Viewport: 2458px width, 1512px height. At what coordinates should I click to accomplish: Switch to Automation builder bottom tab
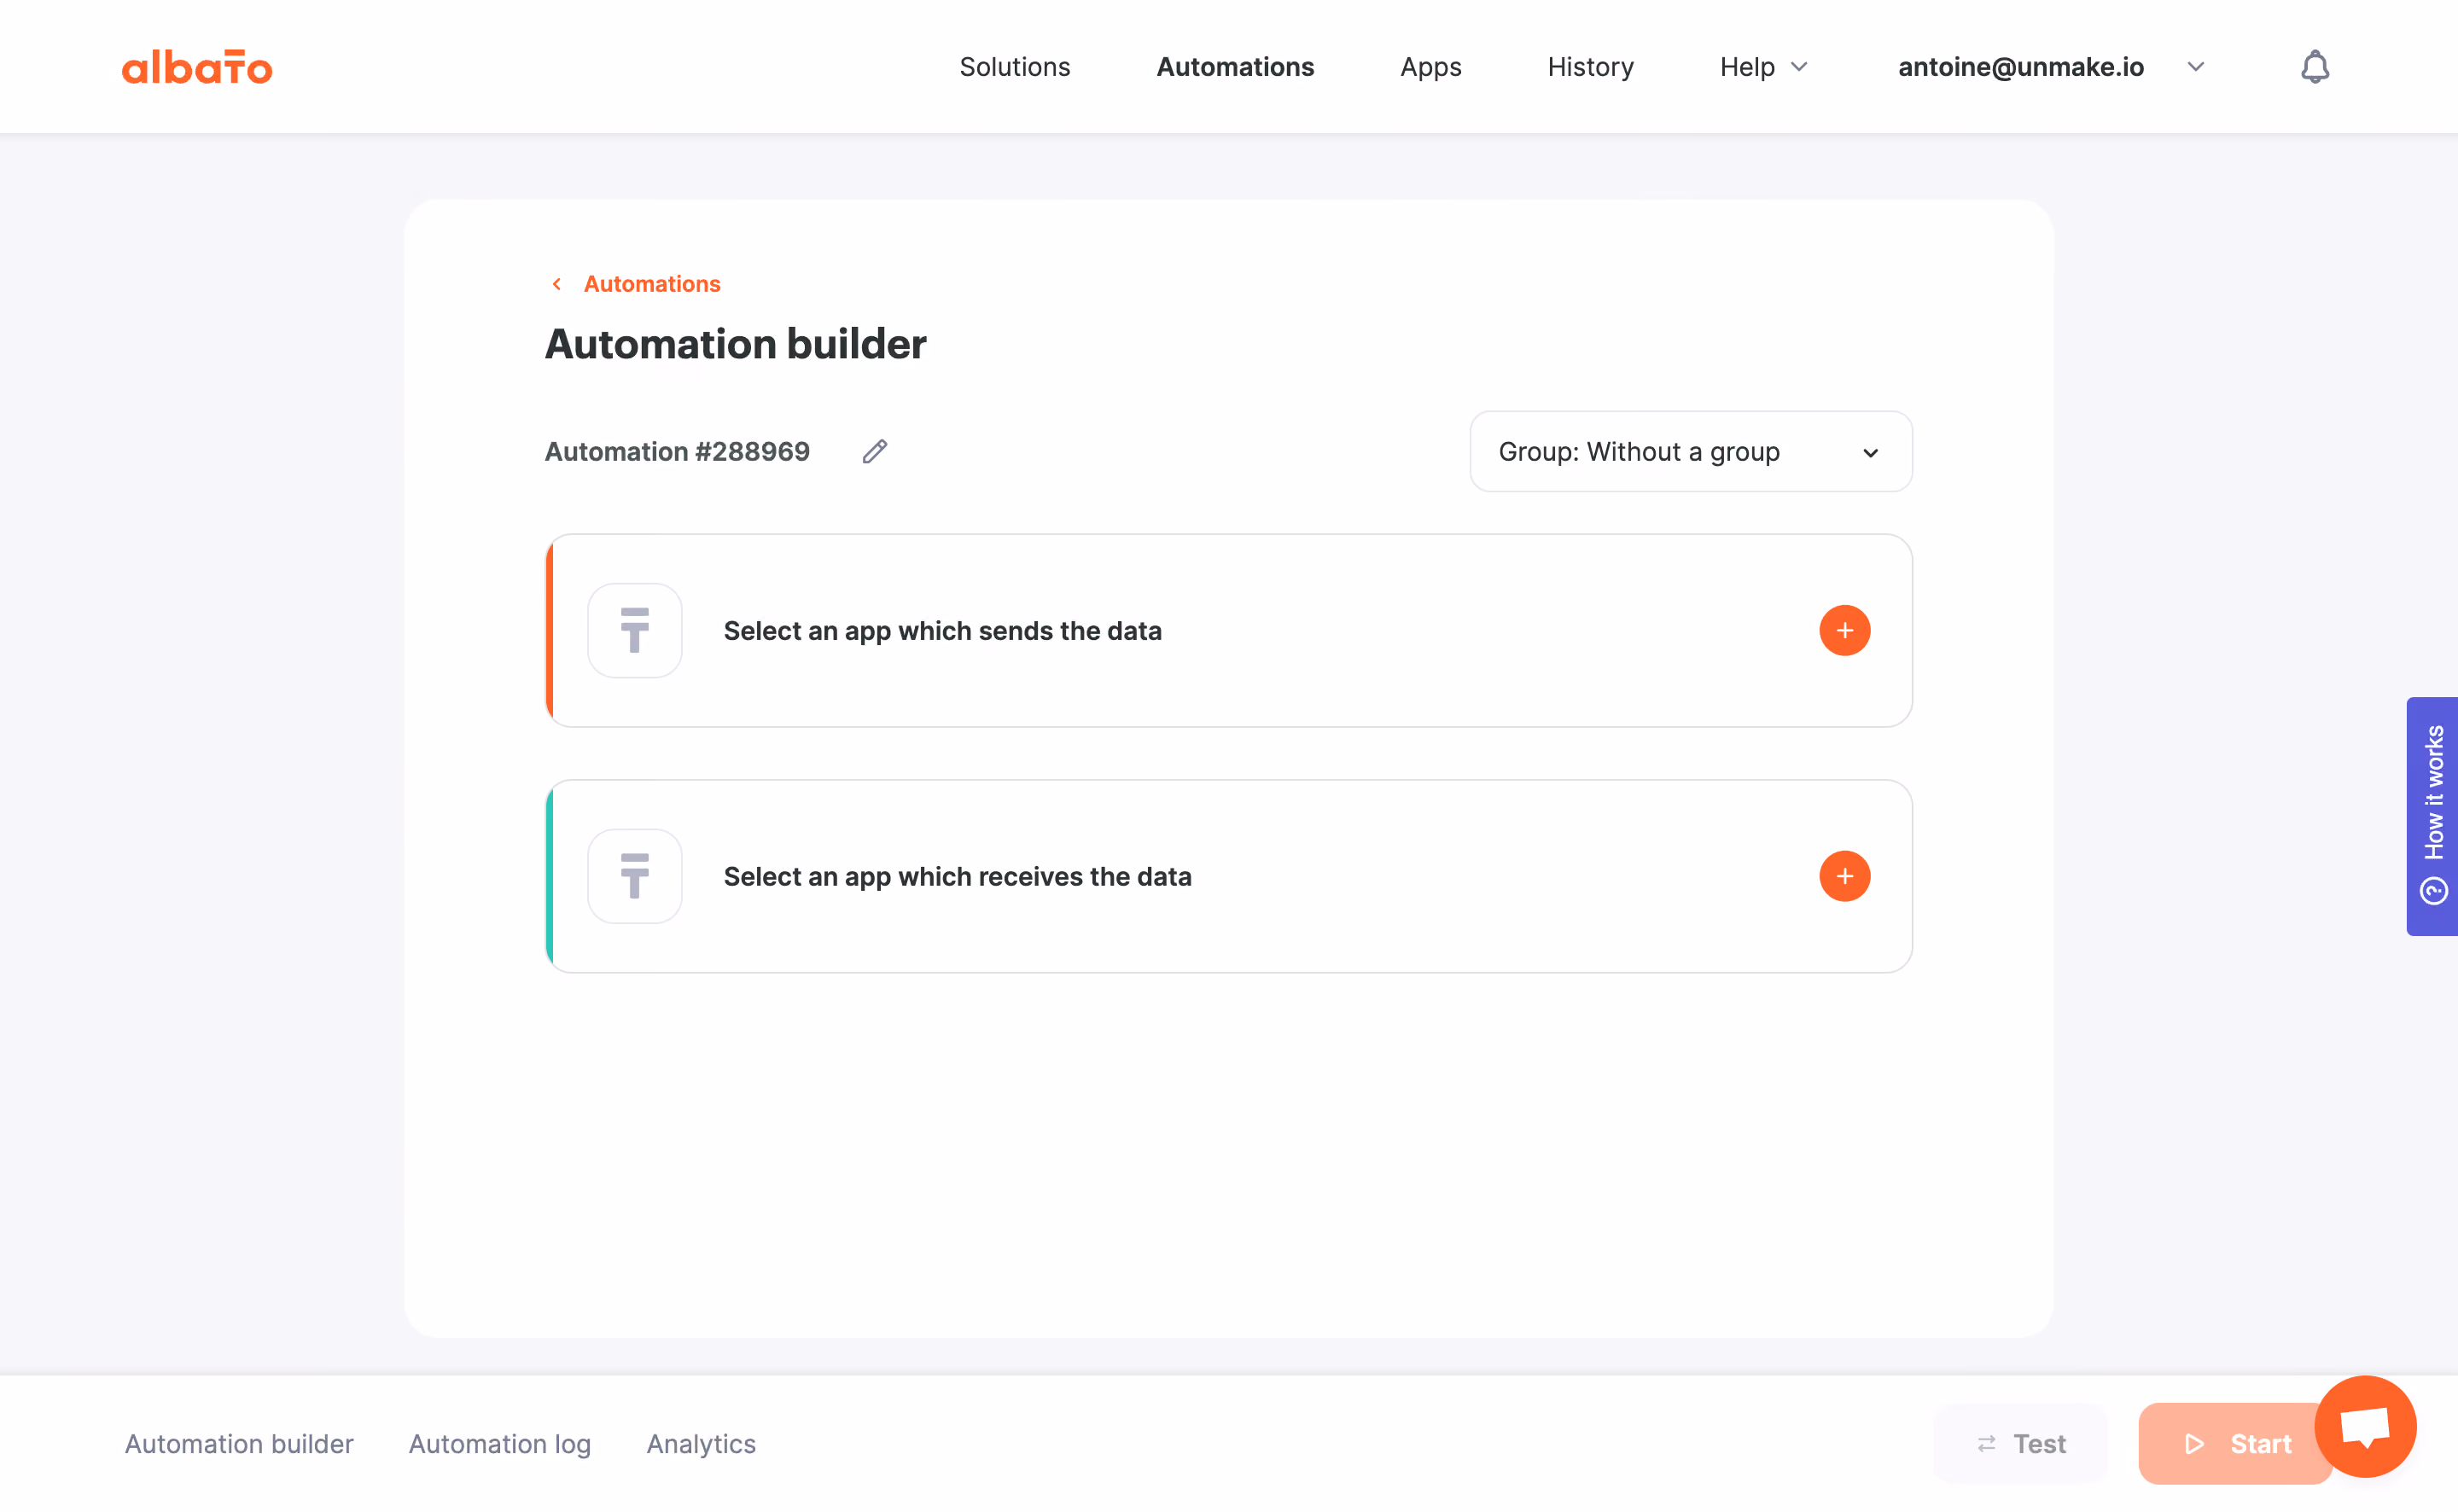[x=239, y=1444]
